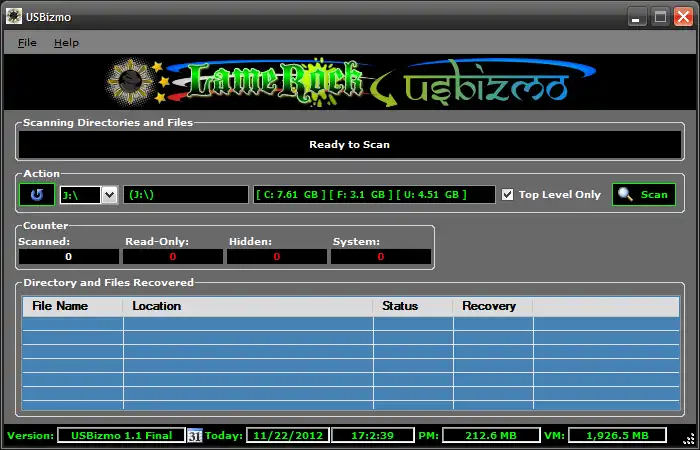Click the Recovery column header

click(493, 306)
